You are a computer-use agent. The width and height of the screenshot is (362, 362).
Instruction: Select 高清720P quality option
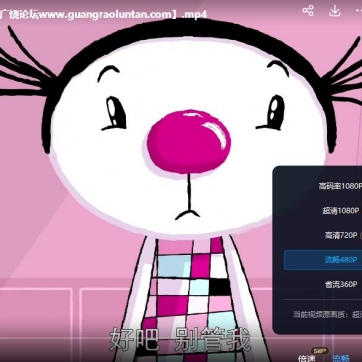tap(341, 235)
